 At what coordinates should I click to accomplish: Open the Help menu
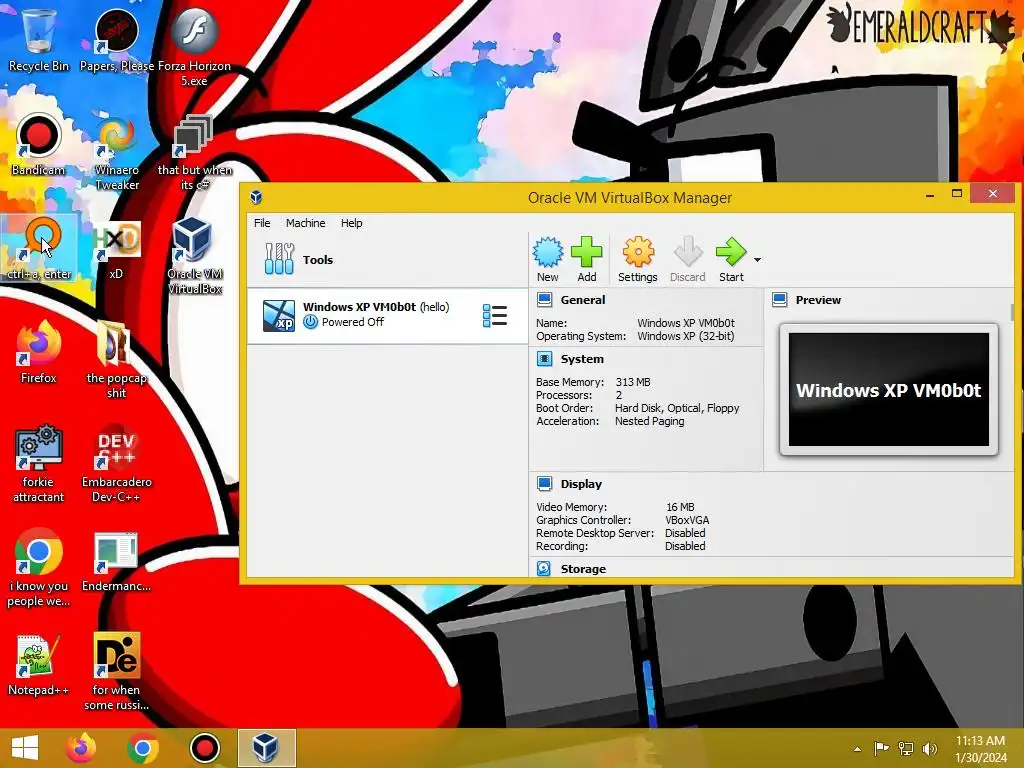pyautogui.click(x=351, y=223)
